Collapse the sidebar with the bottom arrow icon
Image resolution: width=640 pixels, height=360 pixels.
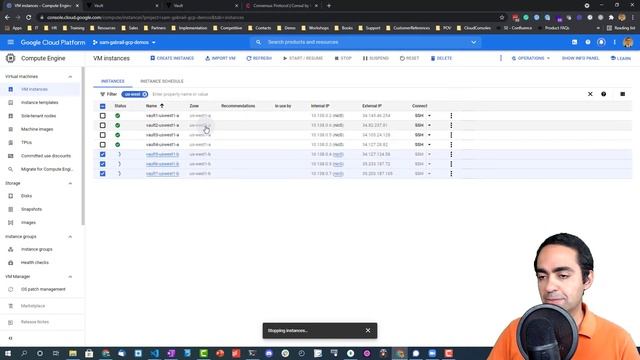point(11,338)
